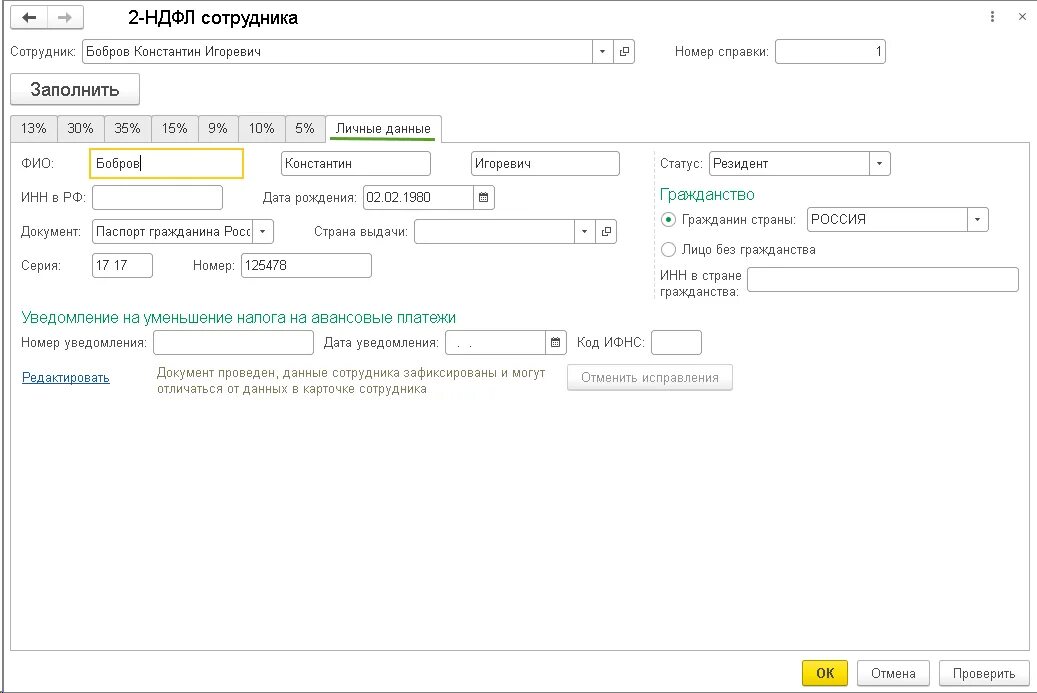This screenshot has width=1037, height=693.
Task: Click the Номер уведомления input field
Action: (233, 343)
